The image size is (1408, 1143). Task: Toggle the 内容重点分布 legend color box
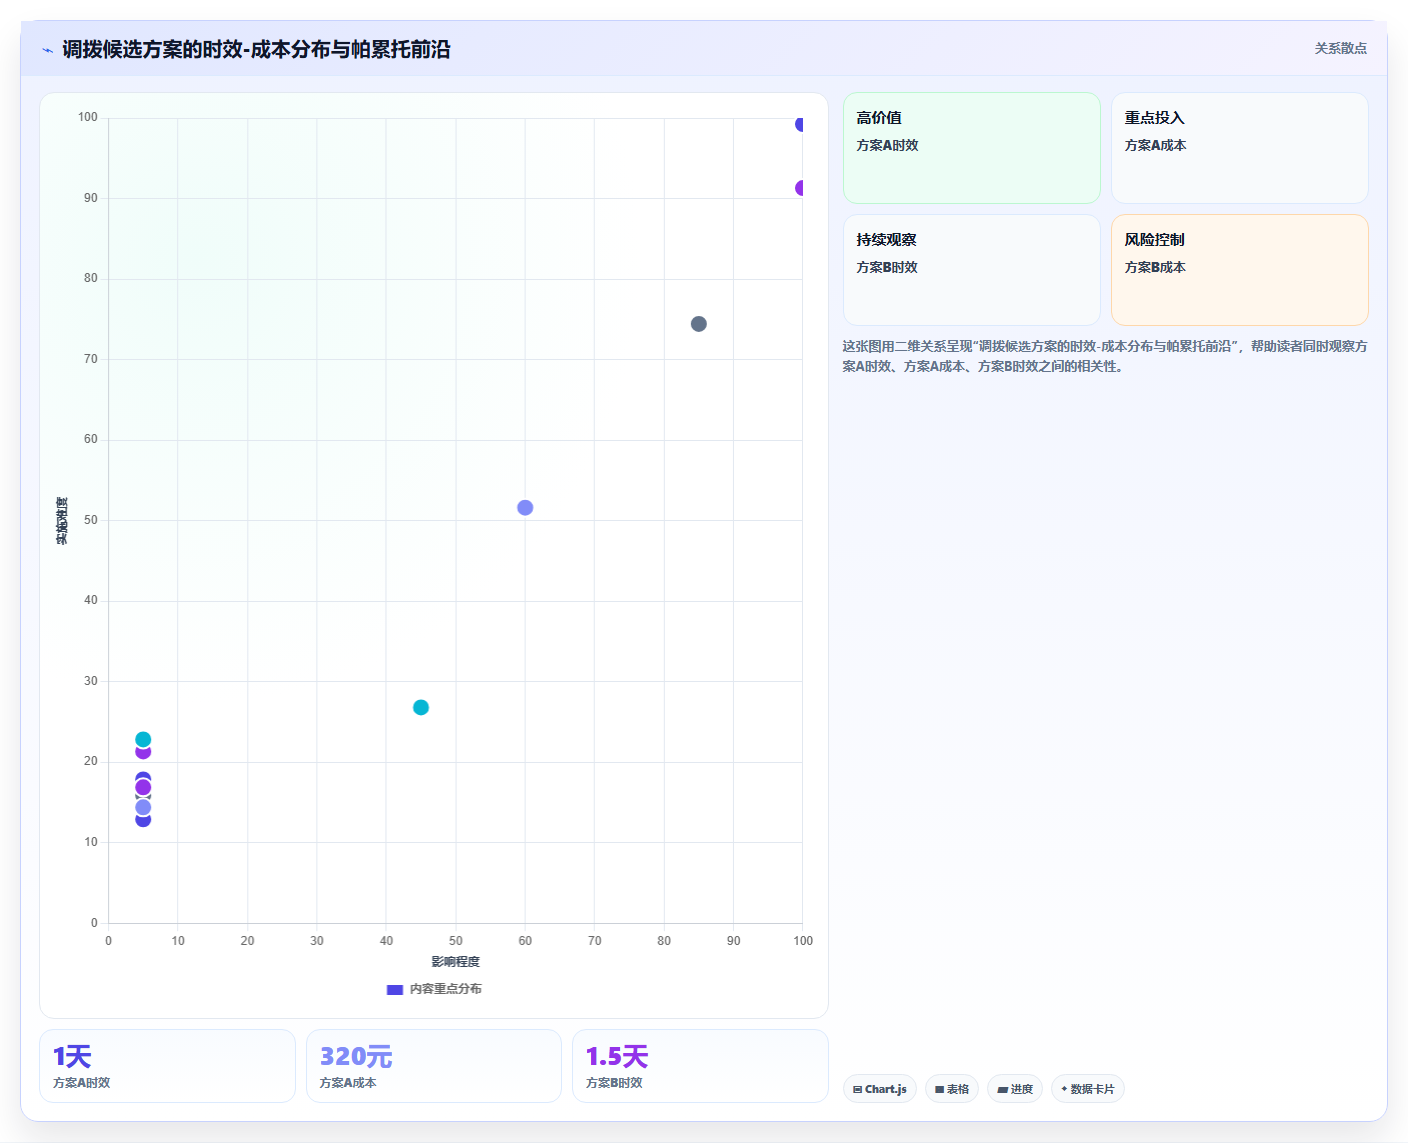pos(395,990)
